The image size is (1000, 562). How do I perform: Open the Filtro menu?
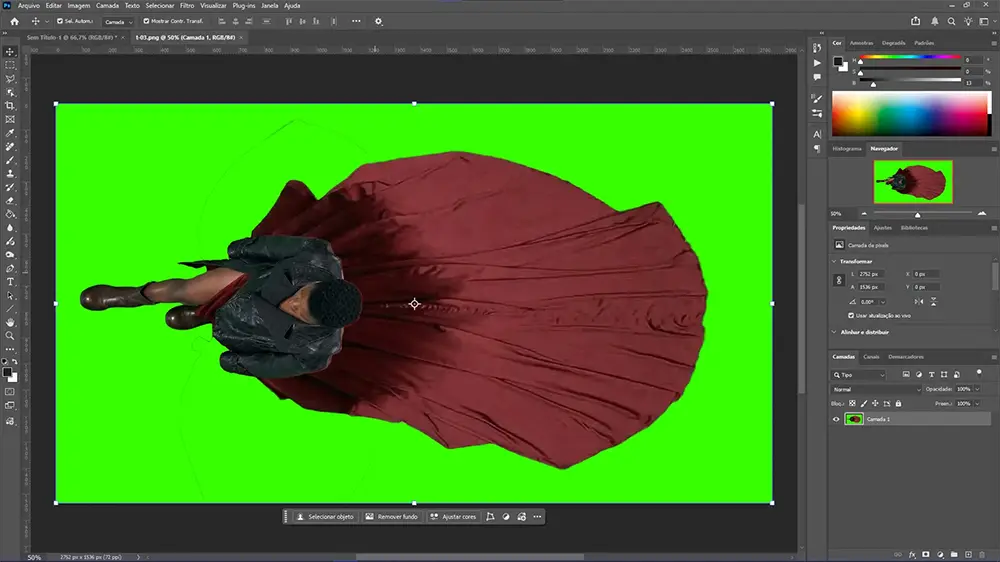pyautogui.click(x=187, y=5)
